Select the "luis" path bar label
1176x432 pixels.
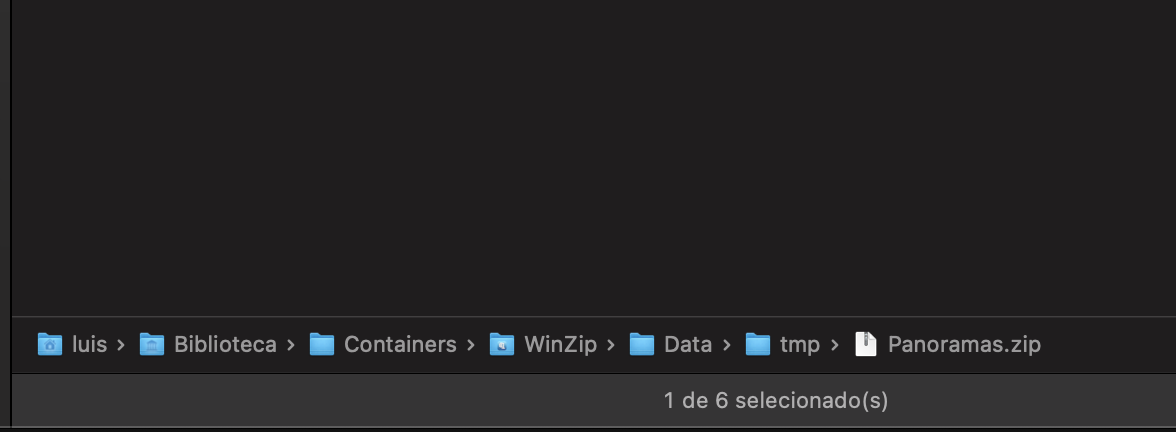pyautogui.click(x=90, y=345)
